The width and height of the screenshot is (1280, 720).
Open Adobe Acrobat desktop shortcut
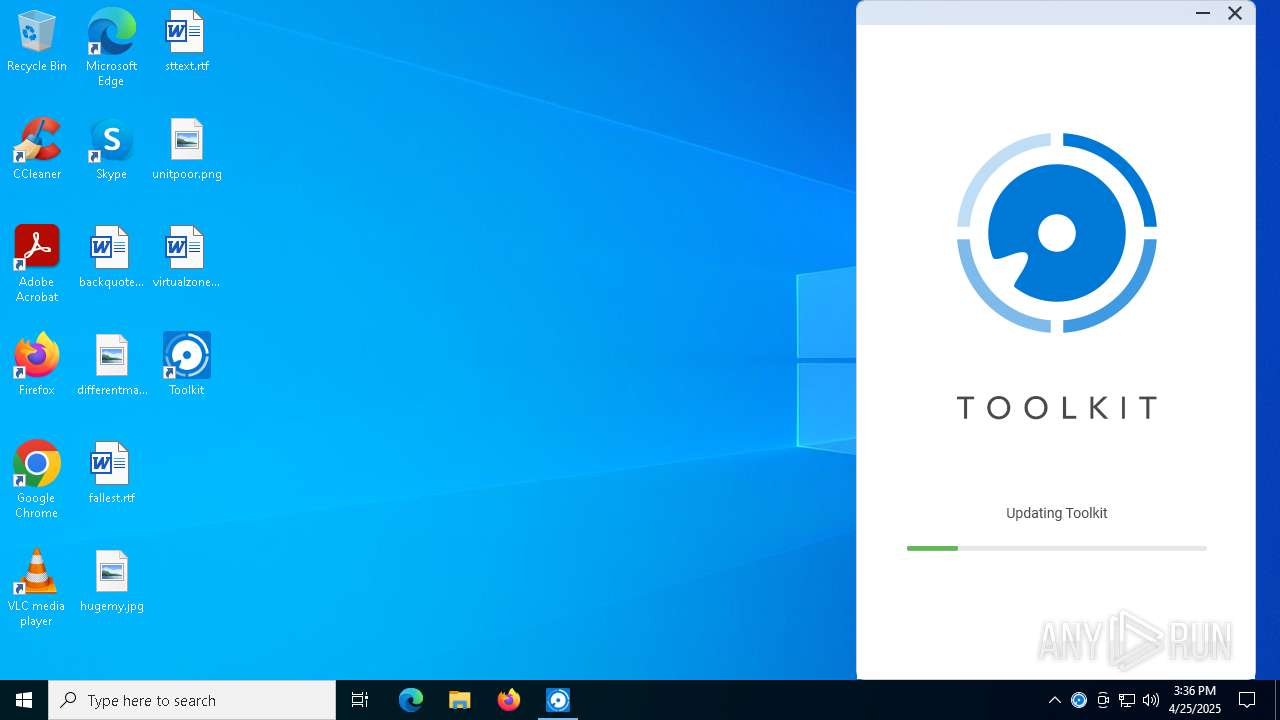coord(36,264)
